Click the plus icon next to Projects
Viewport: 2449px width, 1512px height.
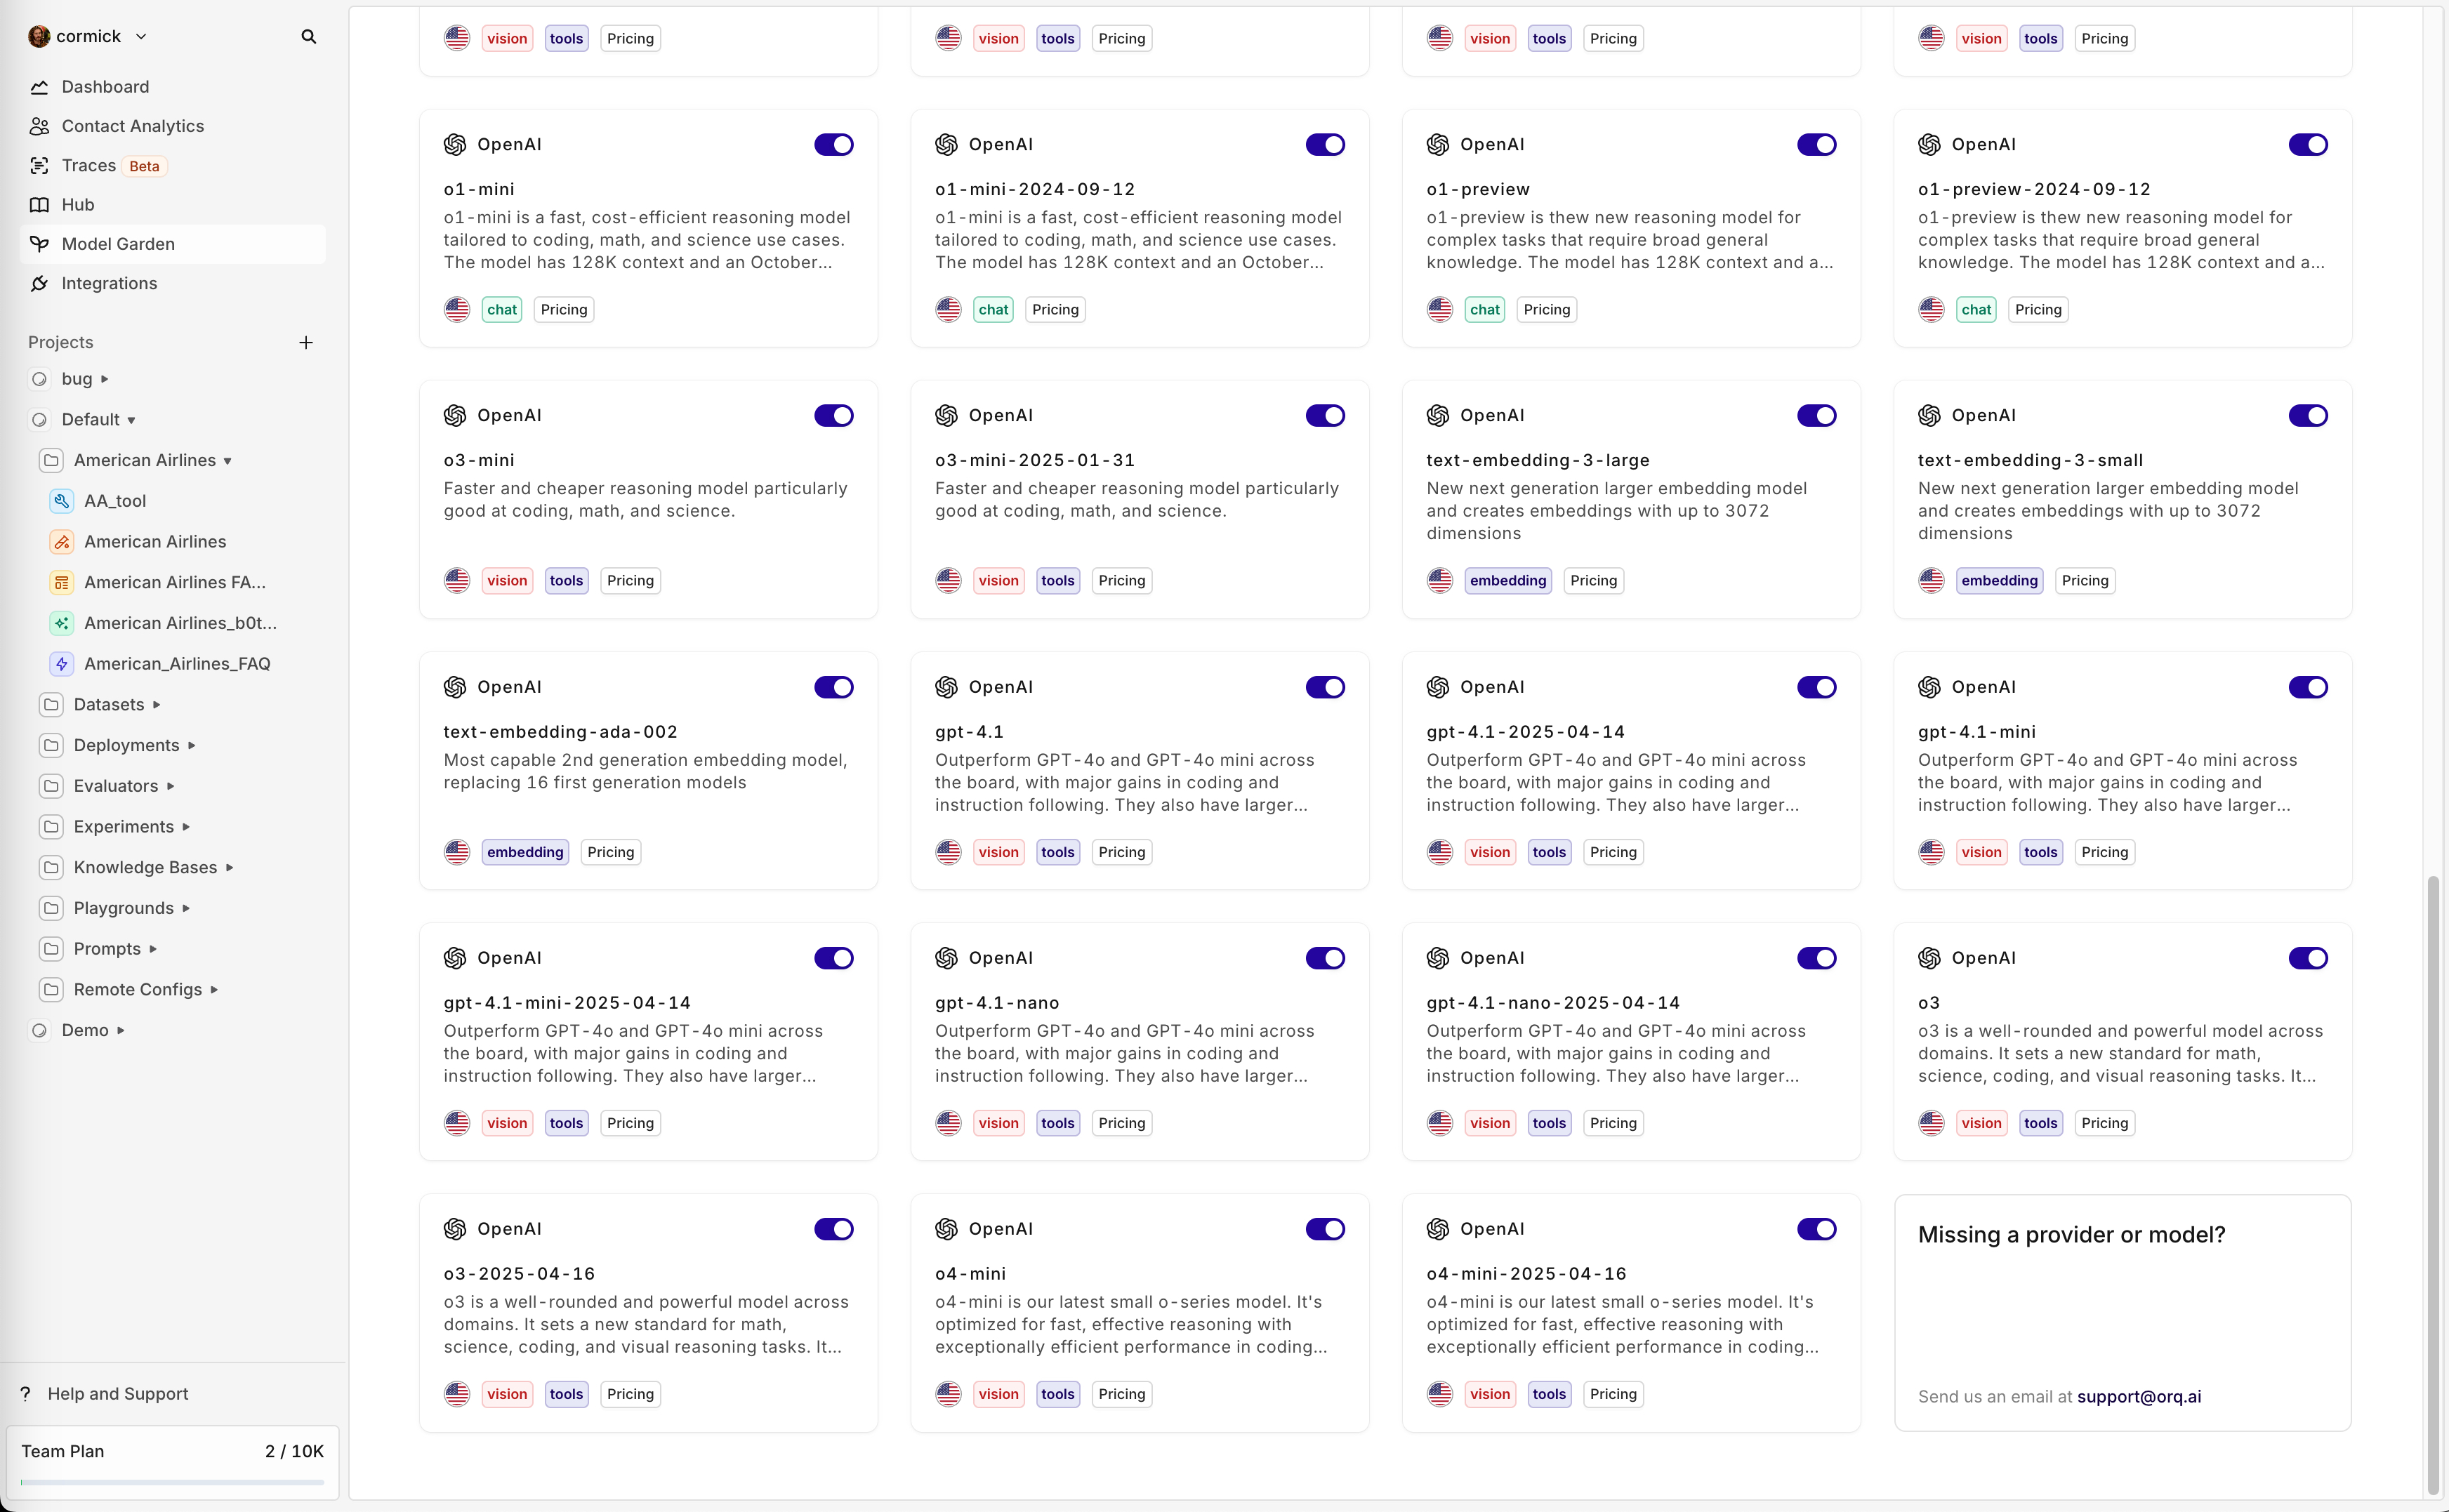pos(306,342)
